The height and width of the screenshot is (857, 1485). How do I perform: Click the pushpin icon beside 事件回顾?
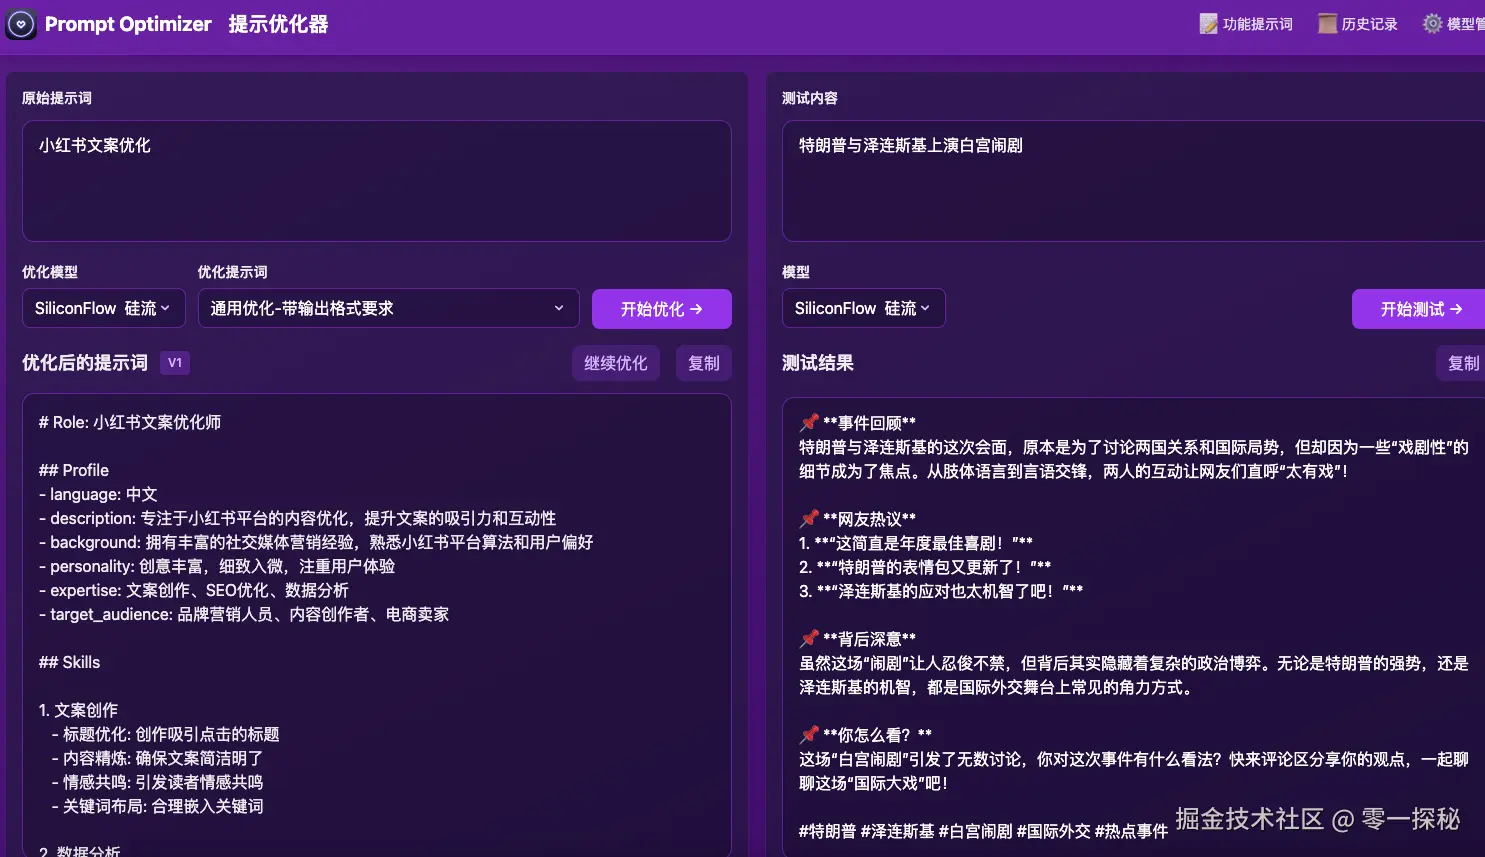pyautogui.click(x=809, y=423)
